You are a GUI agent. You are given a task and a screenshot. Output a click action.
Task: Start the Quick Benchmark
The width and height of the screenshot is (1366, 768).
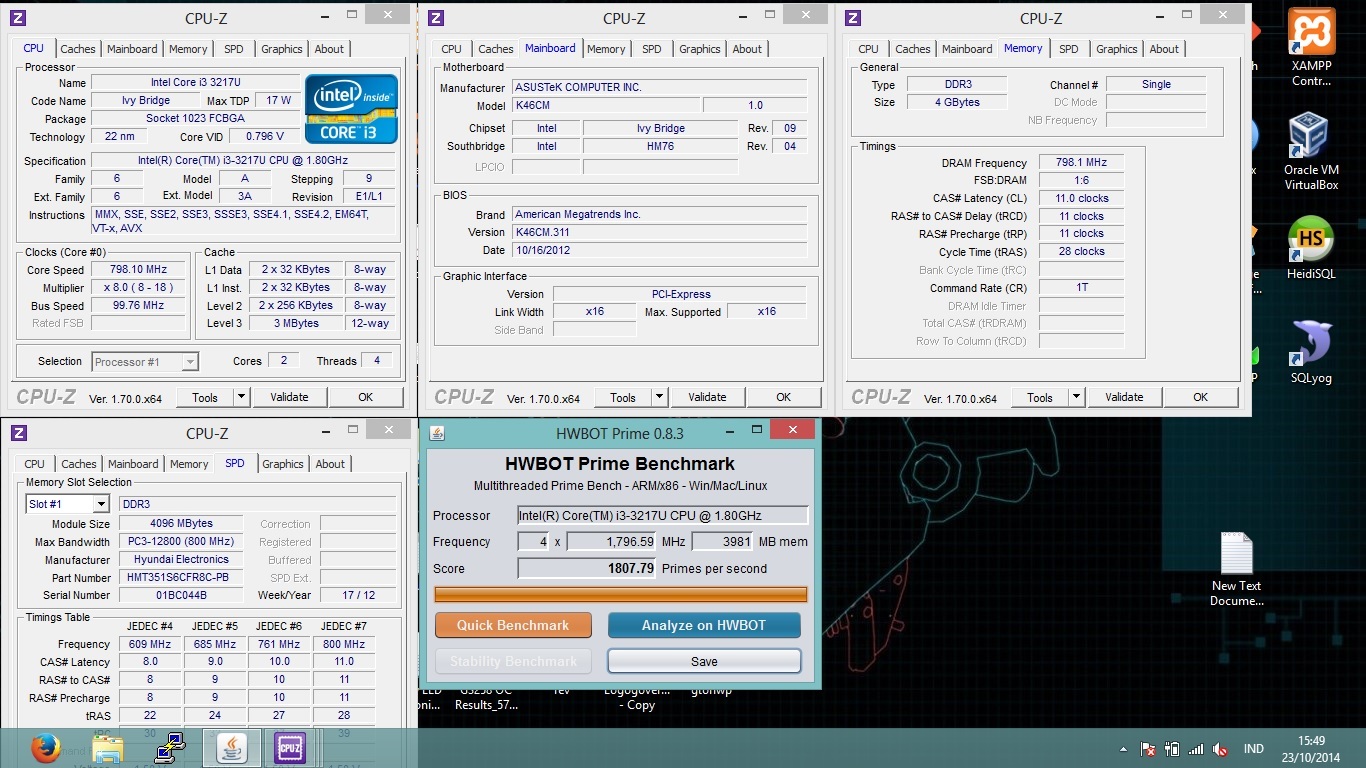tap(513, 625)
